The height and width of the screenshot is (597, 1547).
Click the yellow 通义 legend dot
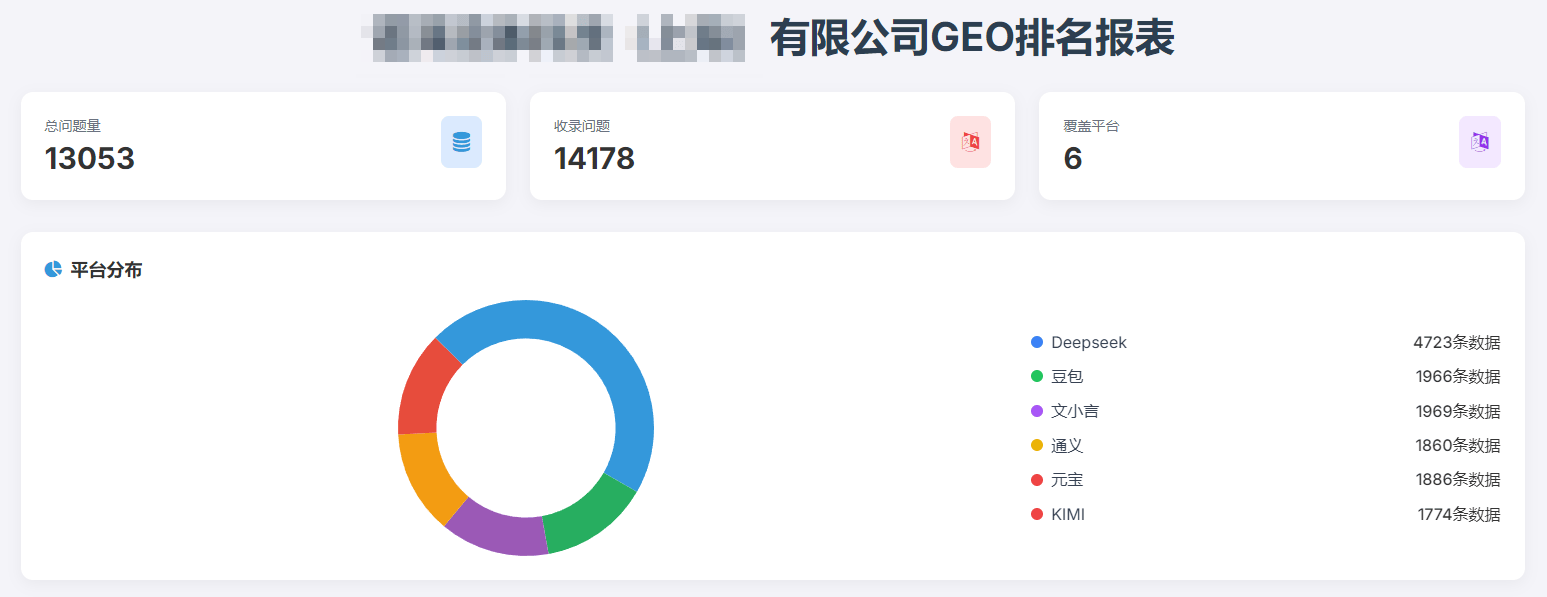1037,446
